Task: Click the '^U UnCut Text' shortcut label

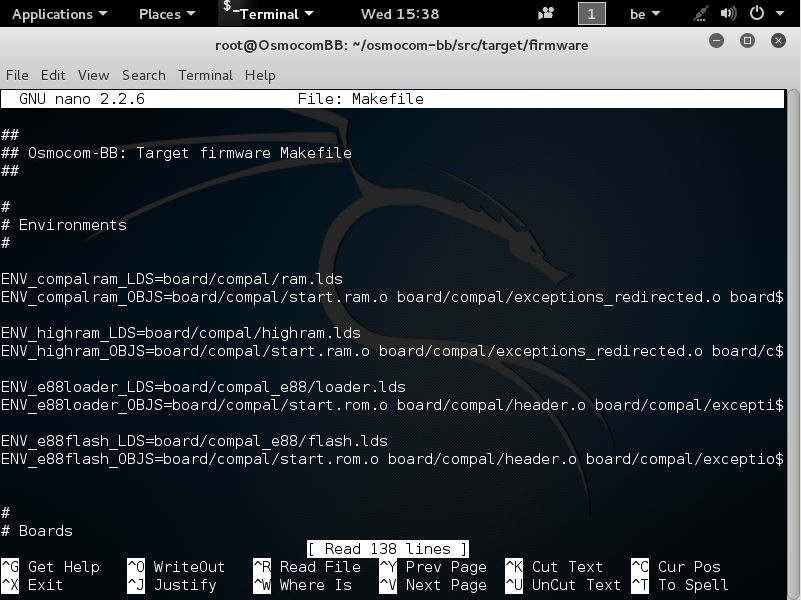Action: (x=563, y=585)
